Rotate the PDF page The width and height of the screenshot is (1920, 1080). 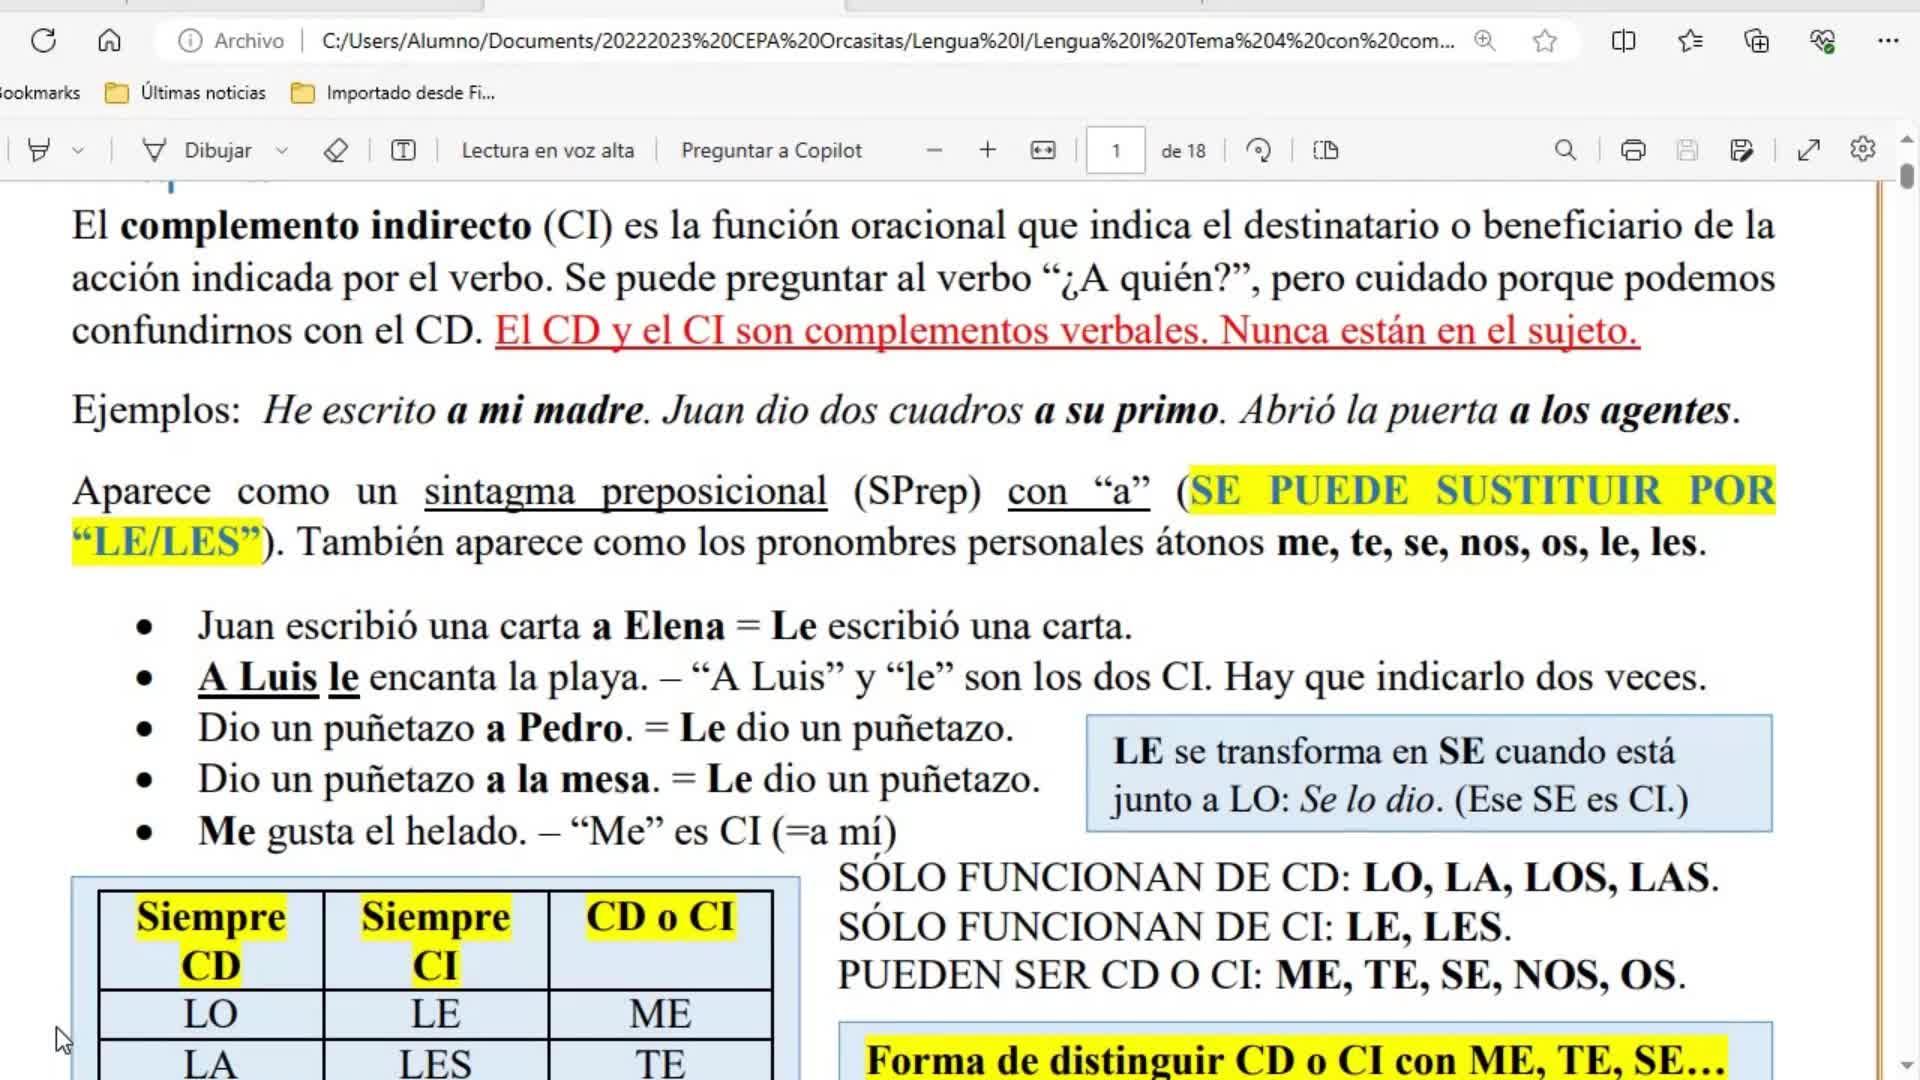tap(1259, 150)
